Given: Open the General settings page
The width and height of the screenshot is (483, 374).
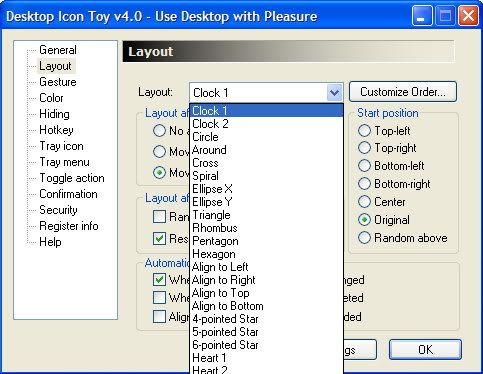Looking at the screenshot, I should (x=58, y=50).
